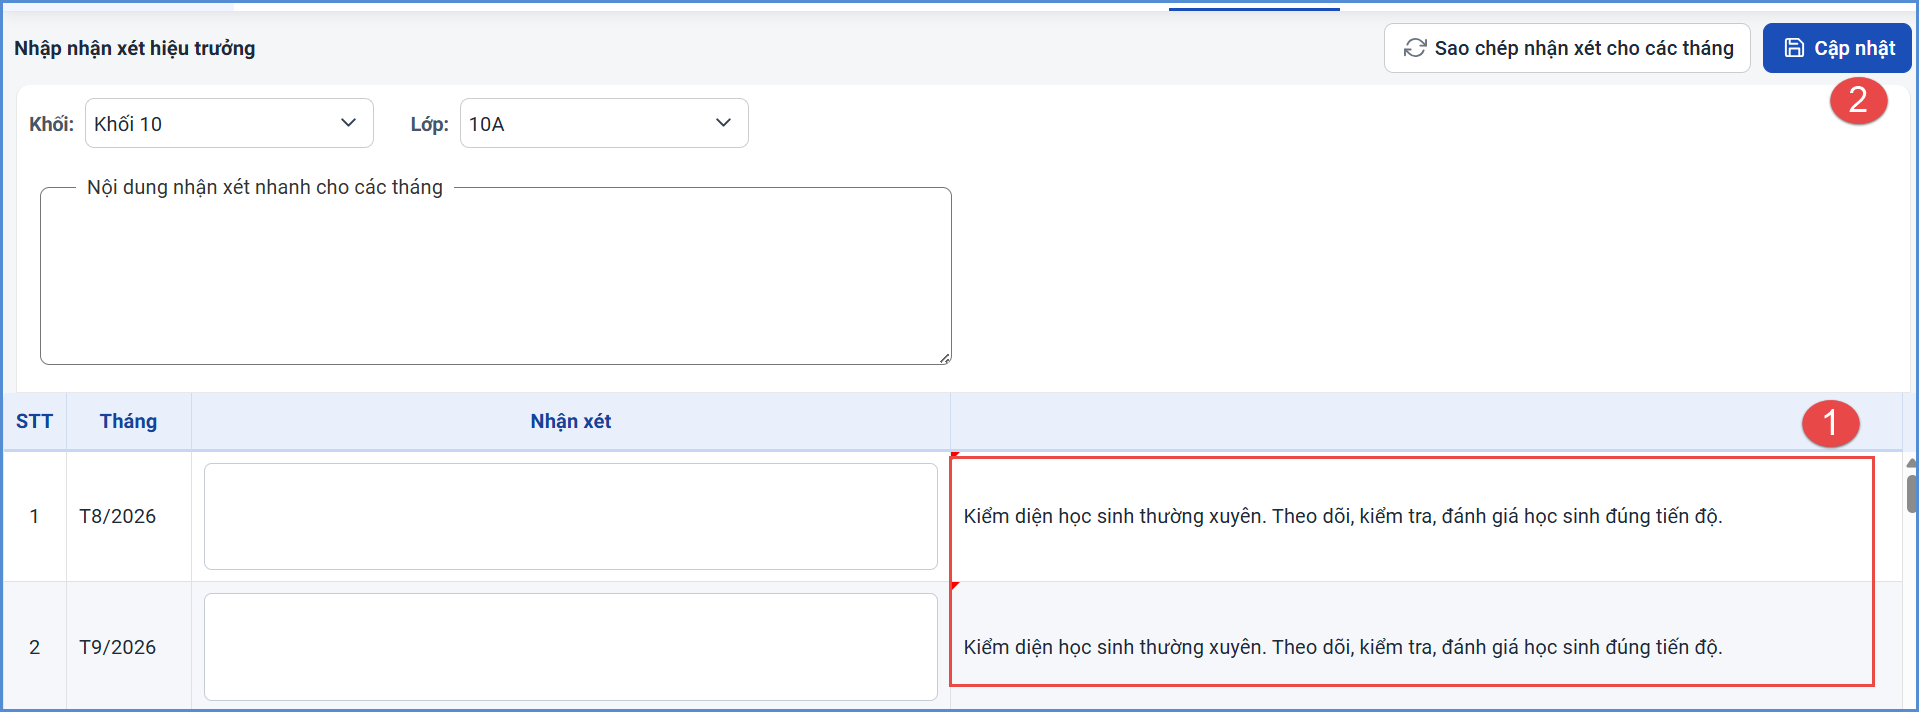Image resolution: width=1919 pixels, height=712 pixels.
Task: Click the Cập nhật save button
Action: [x=1837, y=48]
